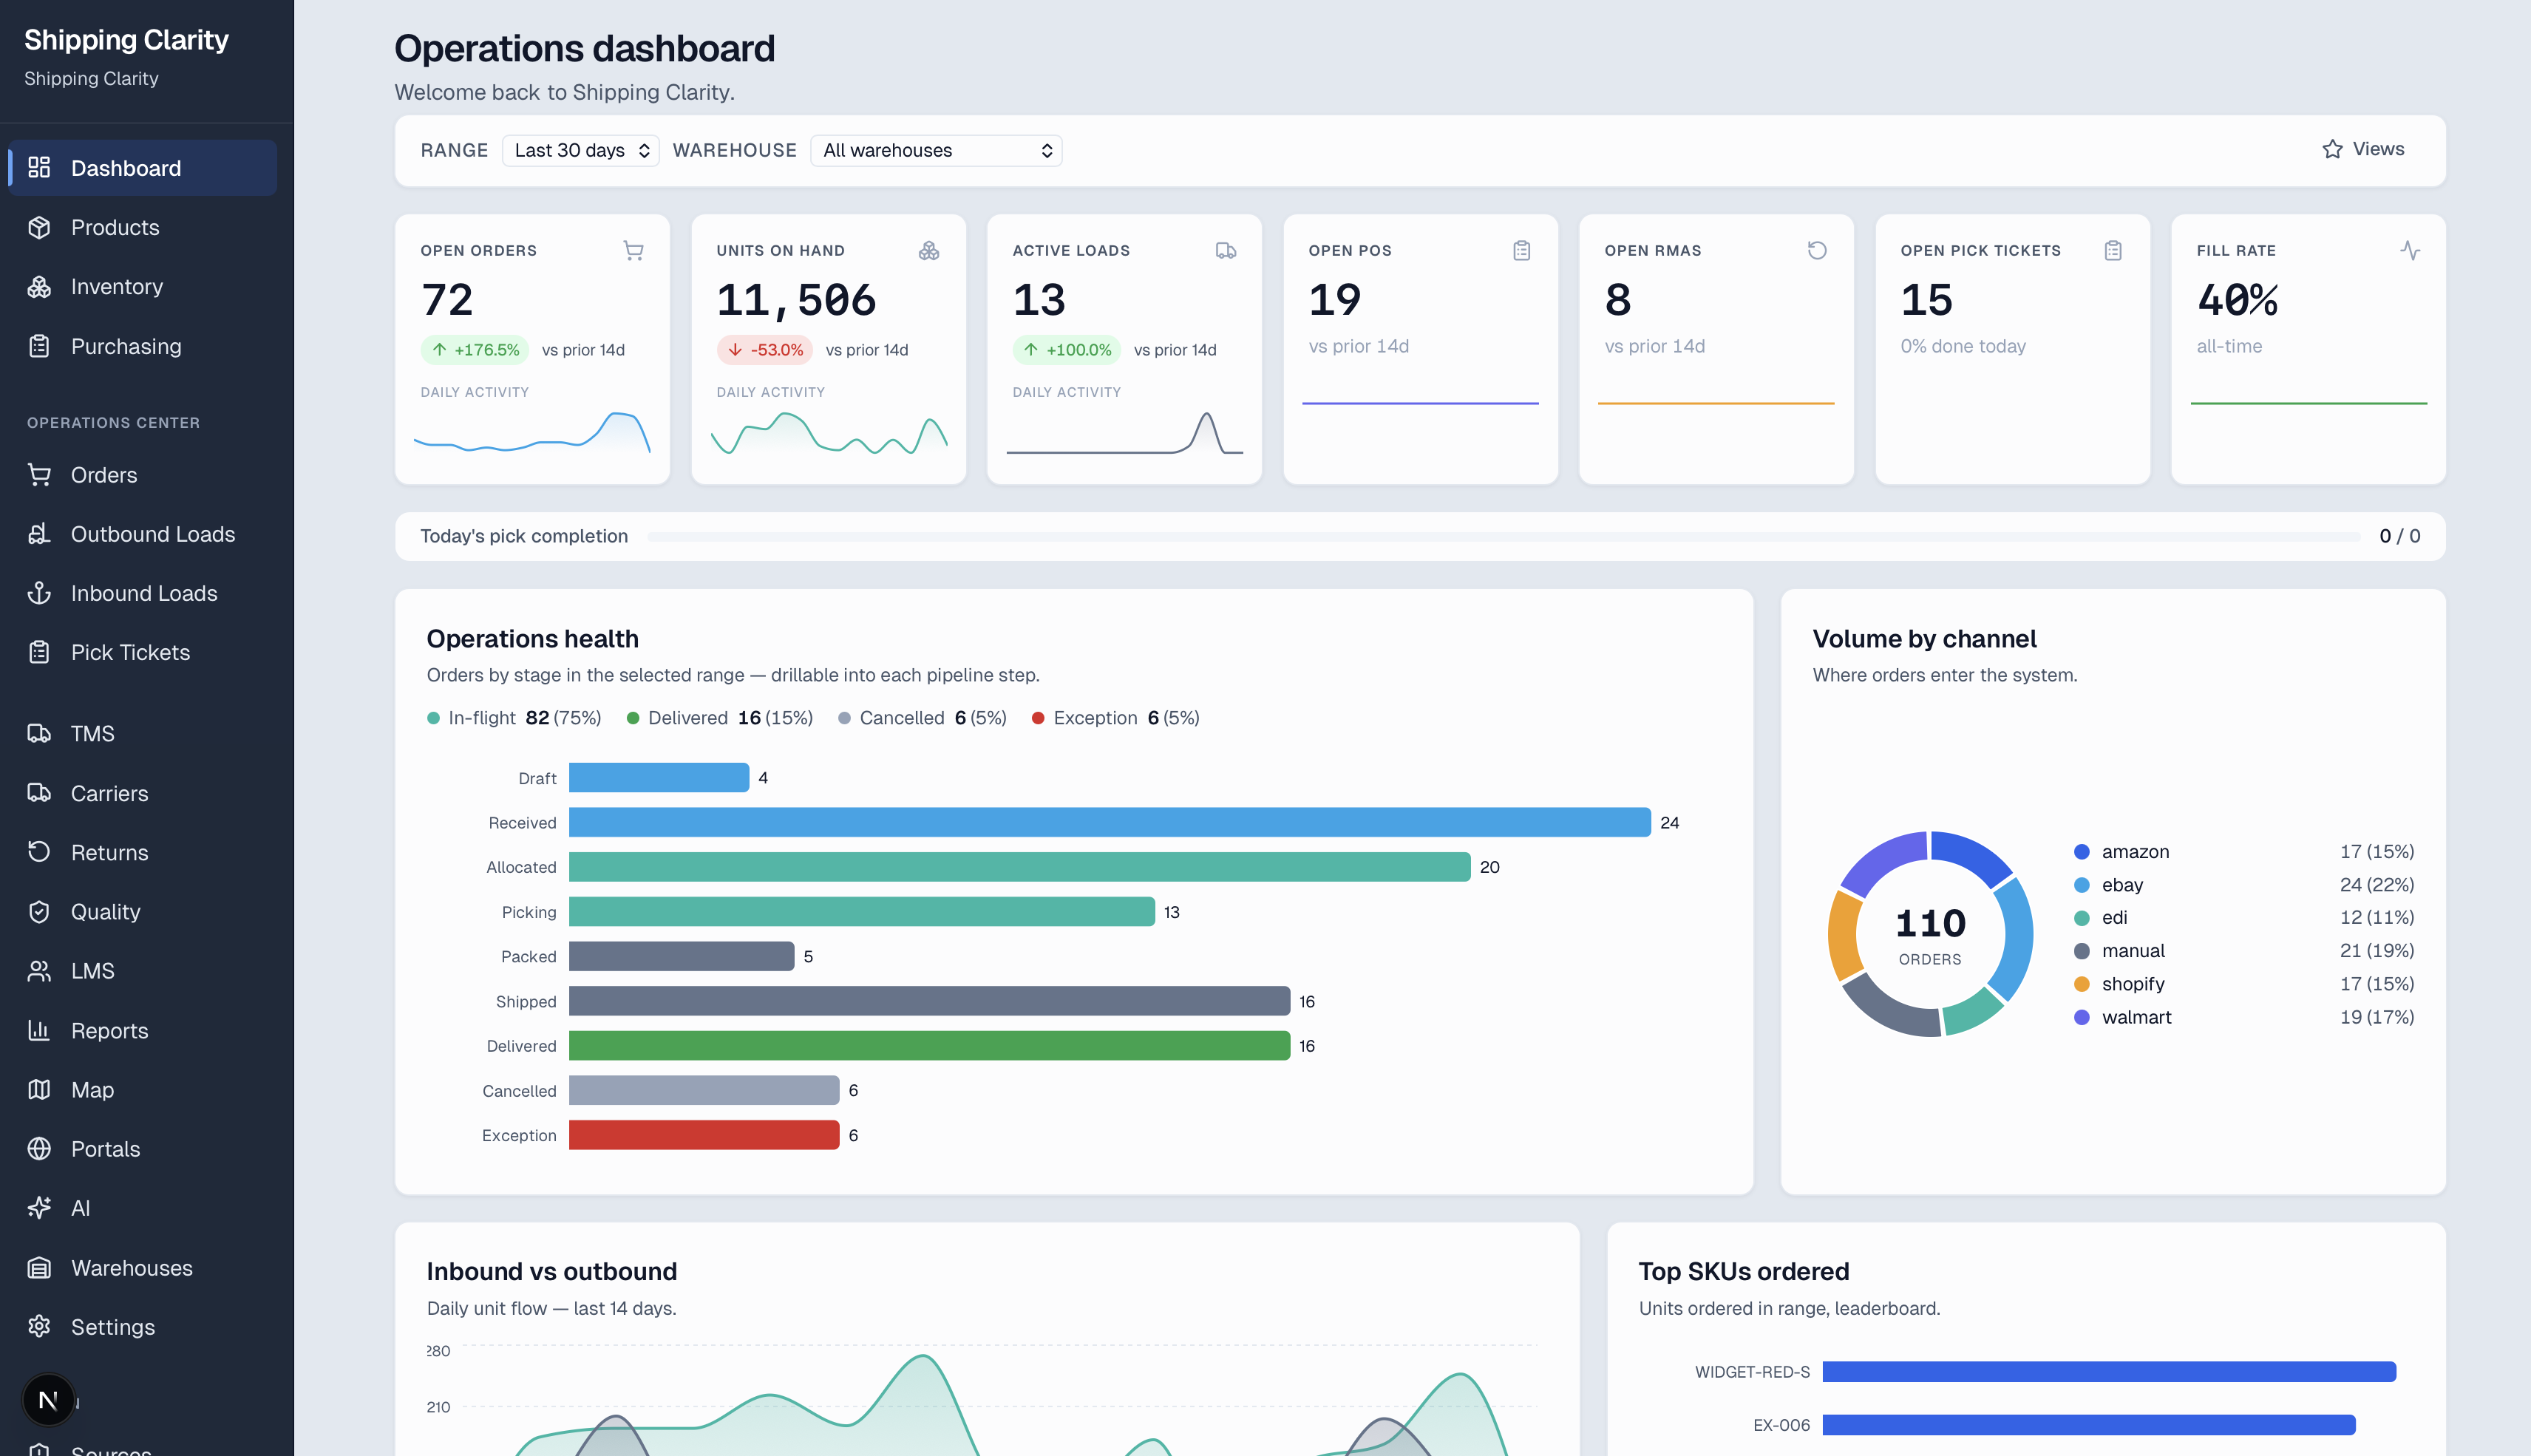Viewport: 2531px width, 1456px height.
Task: Click the Dashboard grid icon in the sidebar
Action: pyautogui.click(x=39, y=168)
